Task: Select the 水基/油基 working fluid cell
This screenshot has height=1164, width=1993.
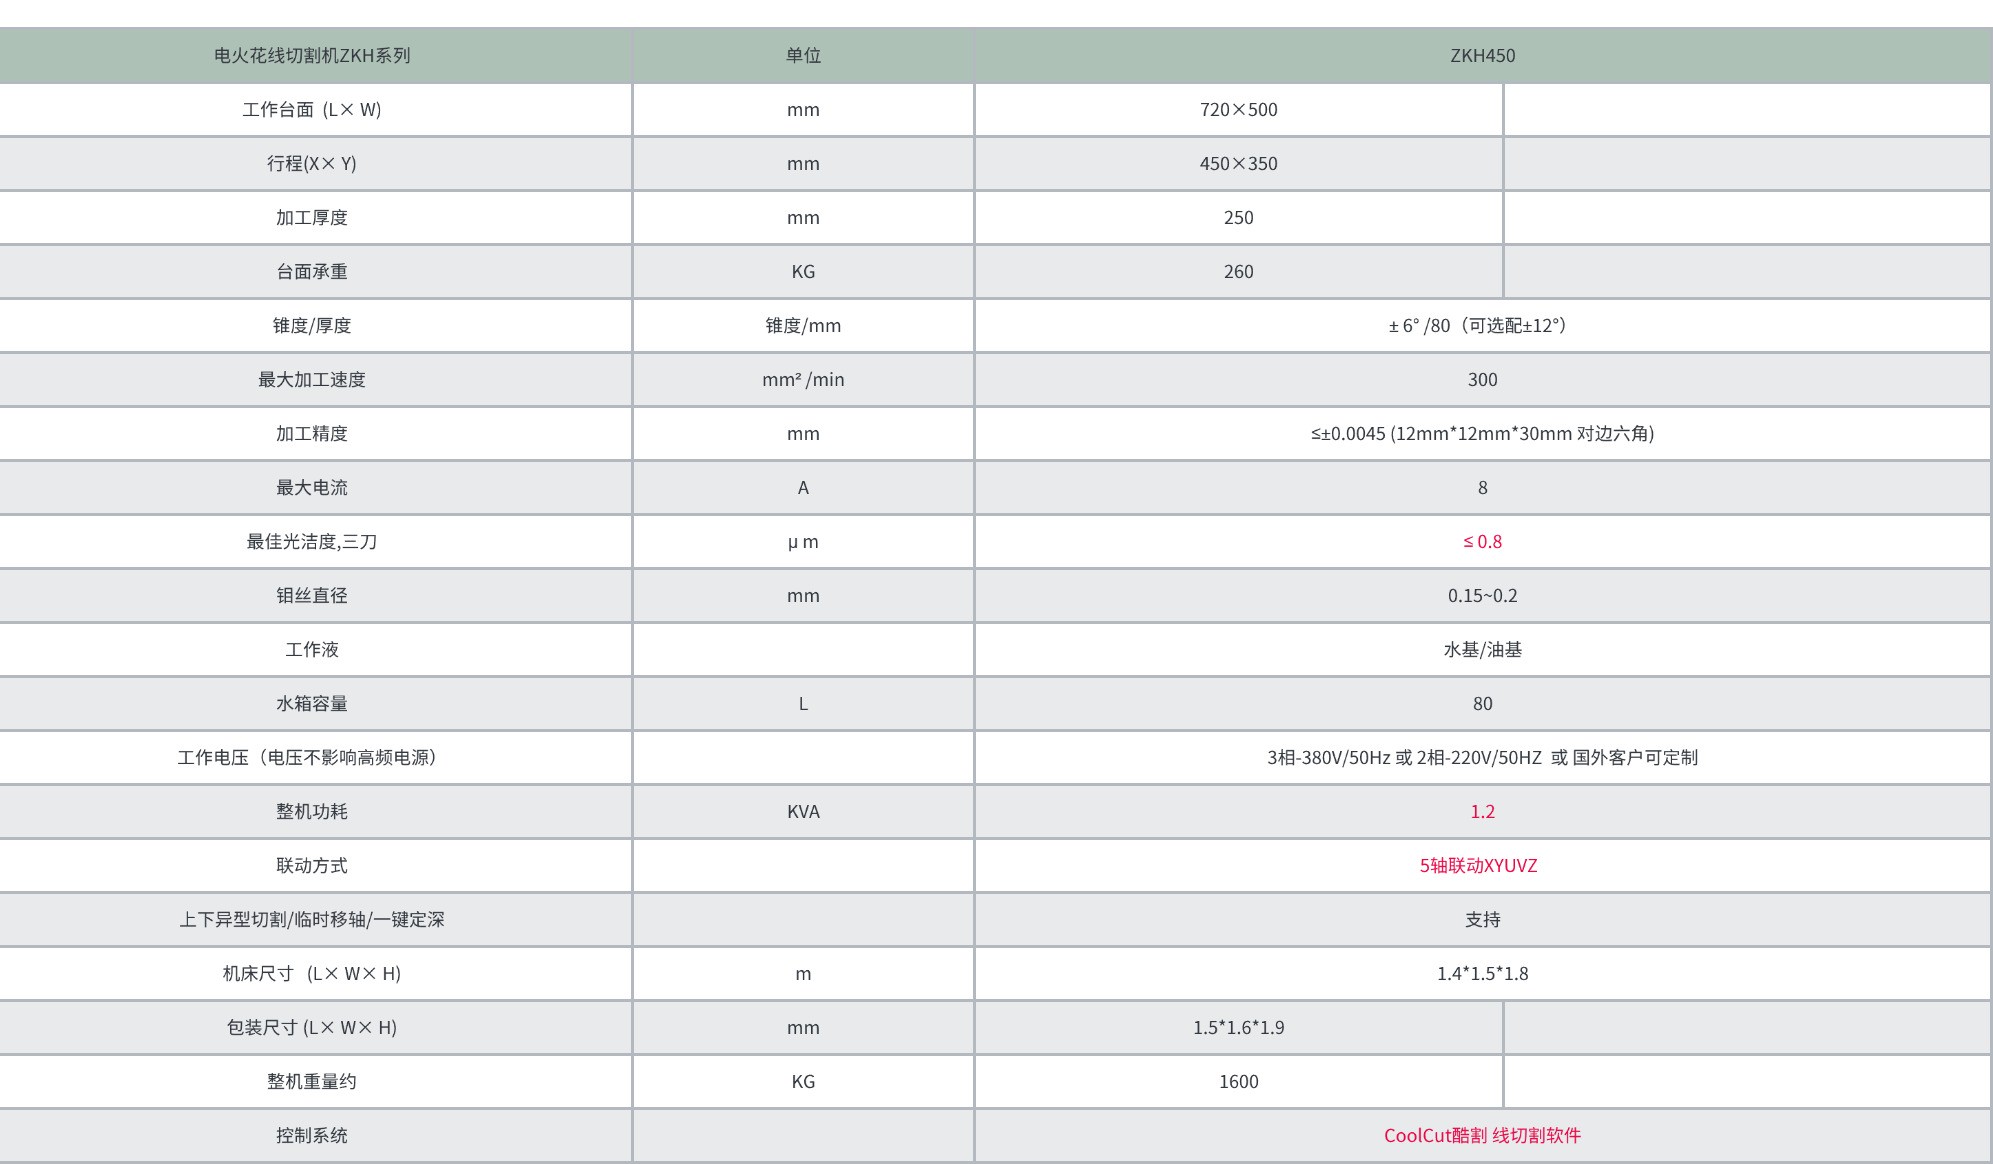Action: [1482, 650]
